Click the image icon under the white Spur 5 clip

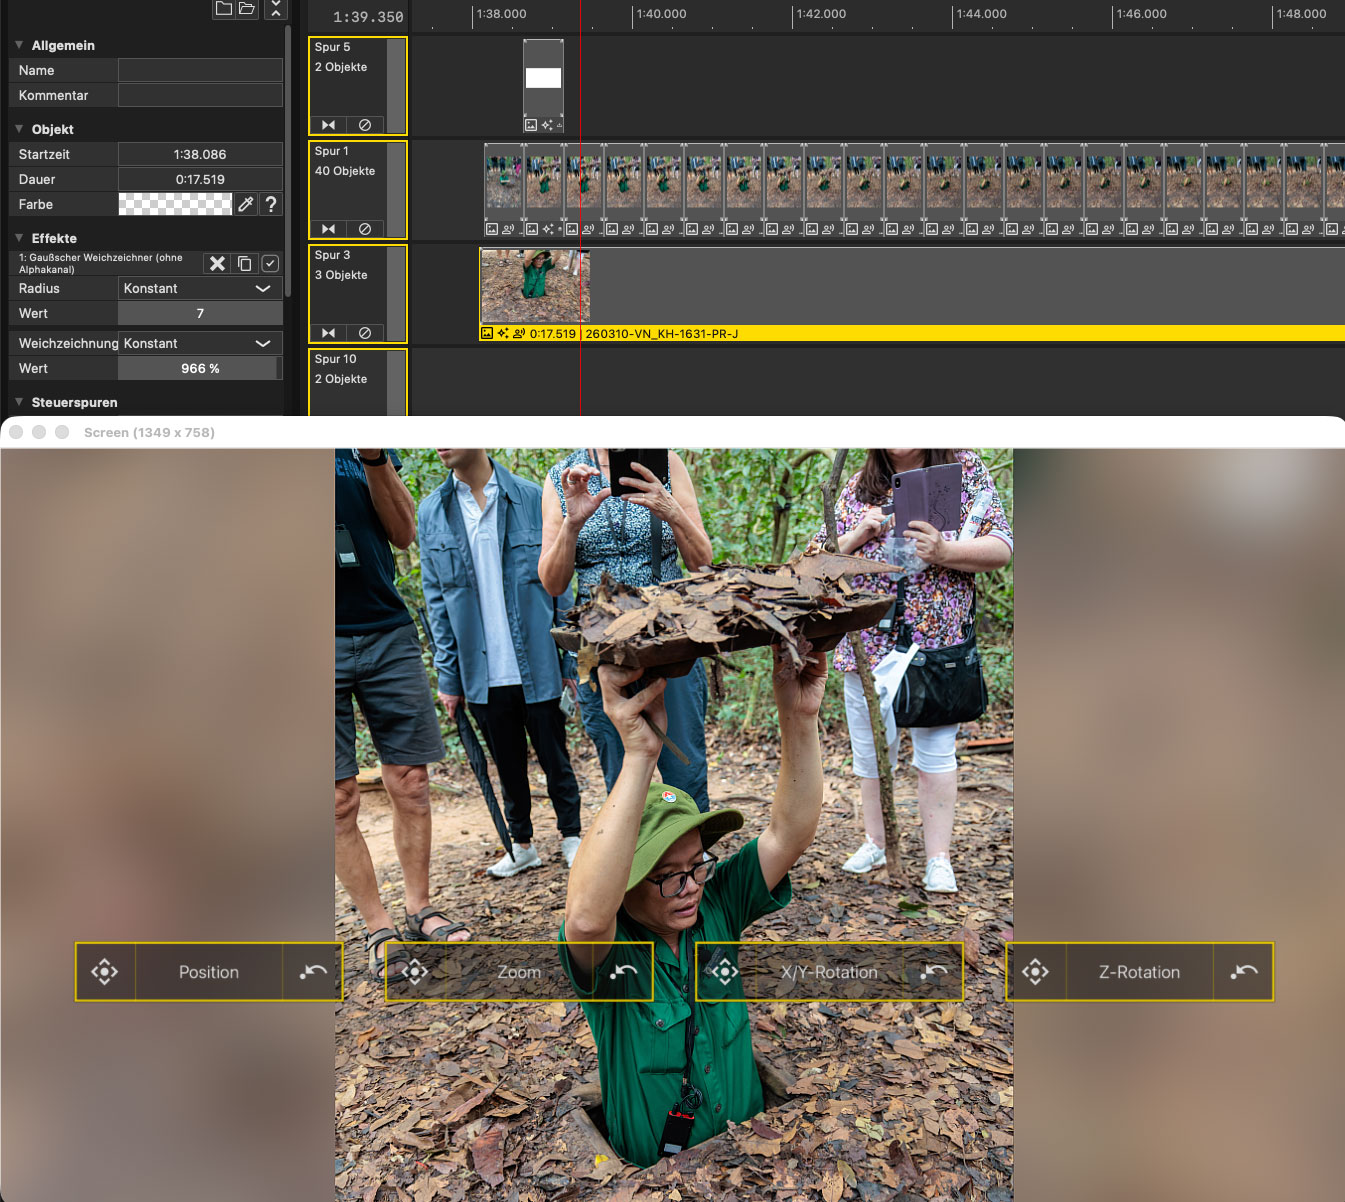point(531,125)
